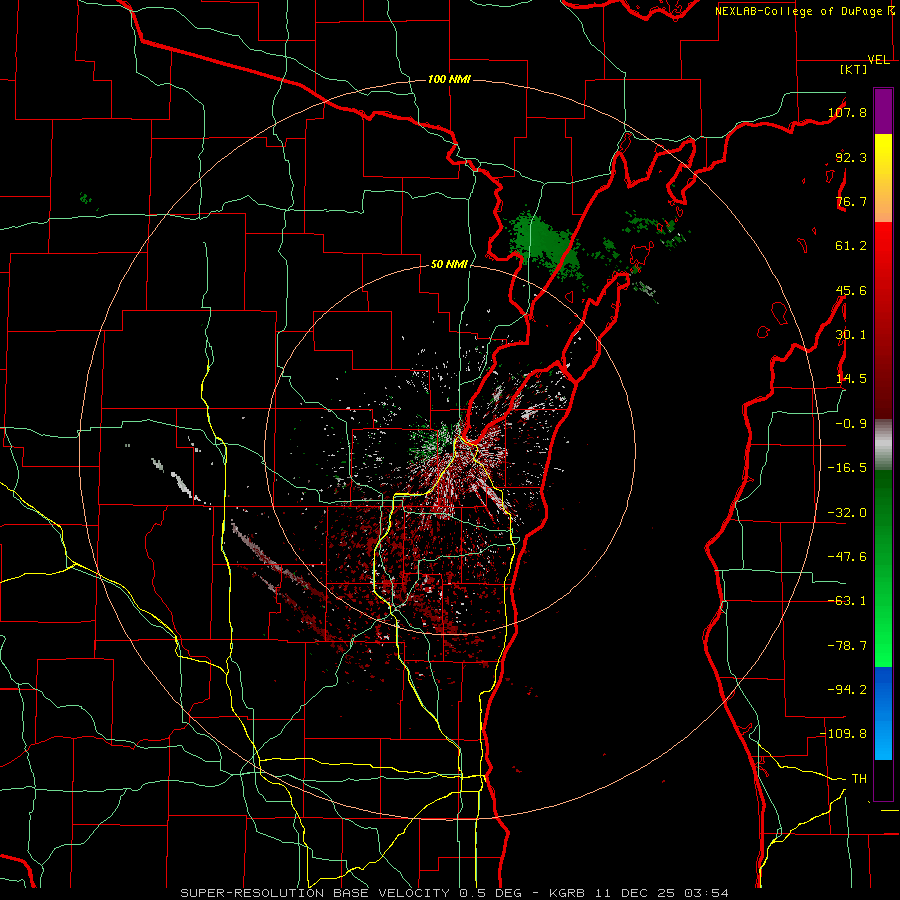
Task: Click the TH threshold label
Action: tap(859, 778)
